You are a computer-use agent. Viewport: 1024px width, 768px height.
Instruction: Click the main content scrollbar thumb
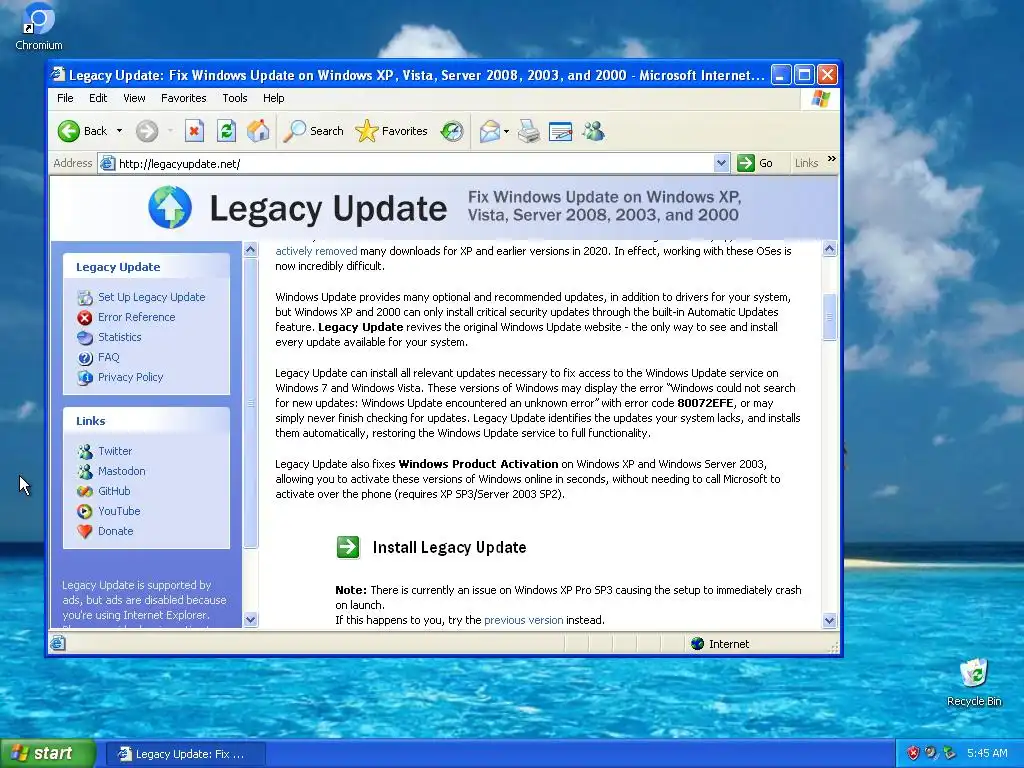[x=829, y=317]
